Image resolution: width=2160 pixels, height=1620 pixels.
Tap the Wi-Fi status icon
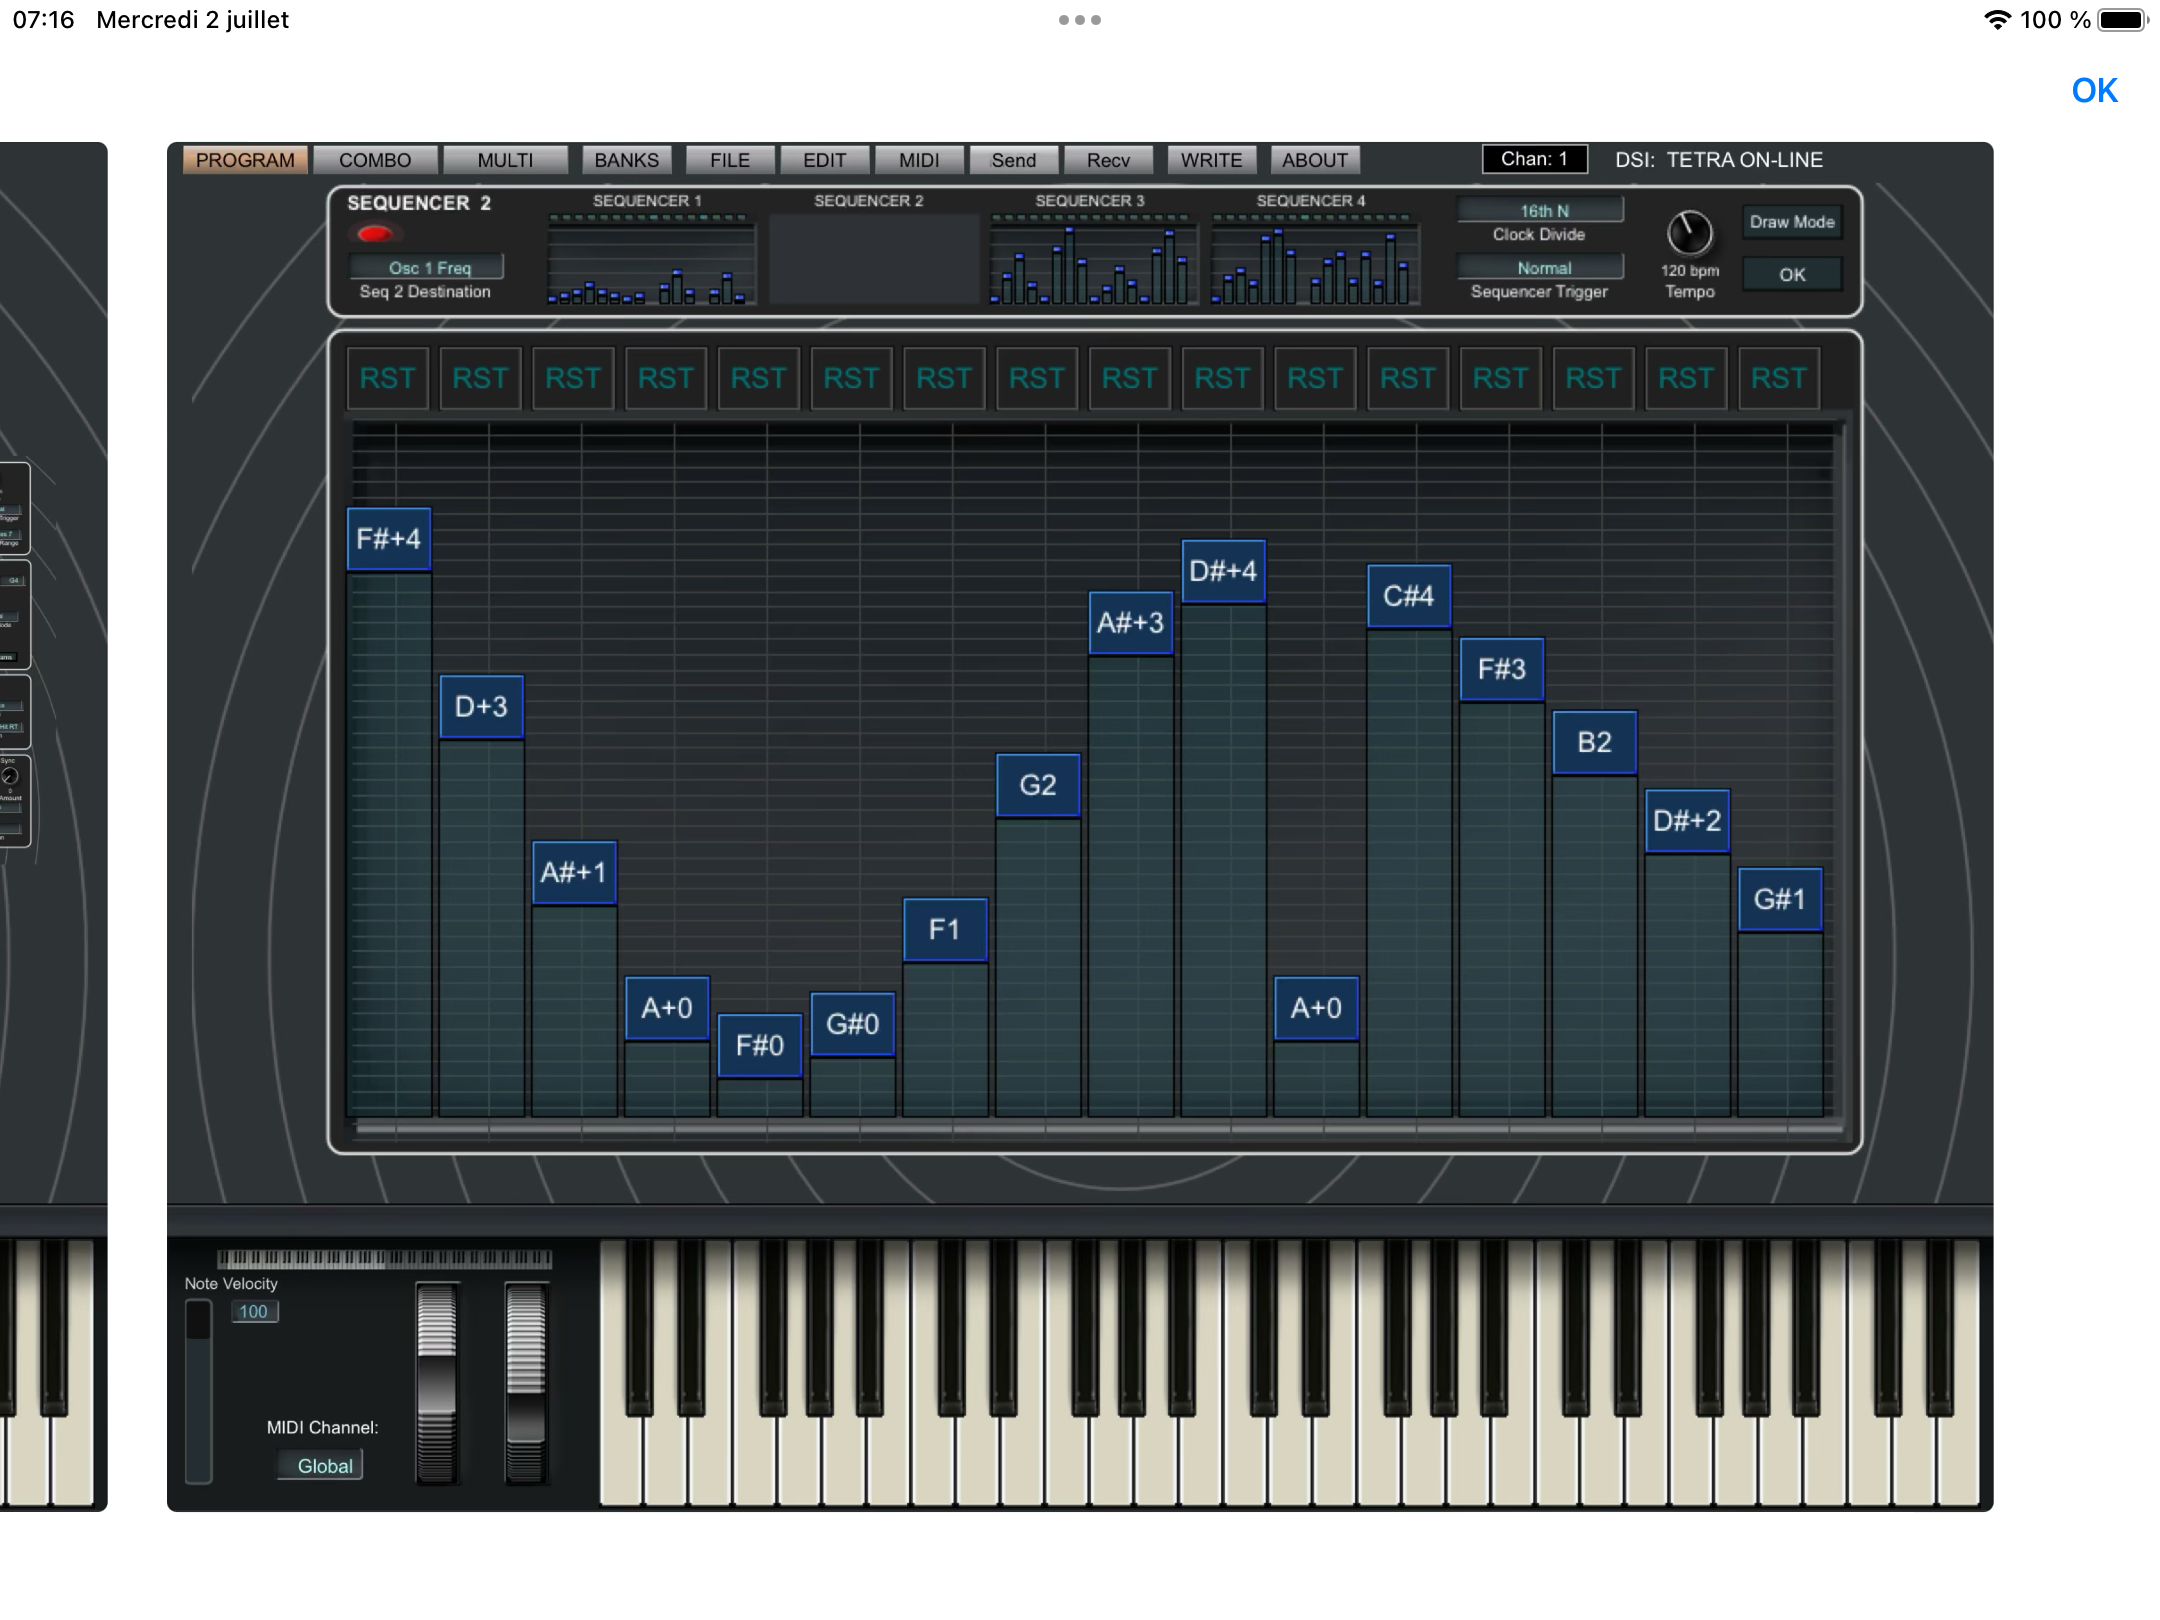[1997, 20]
